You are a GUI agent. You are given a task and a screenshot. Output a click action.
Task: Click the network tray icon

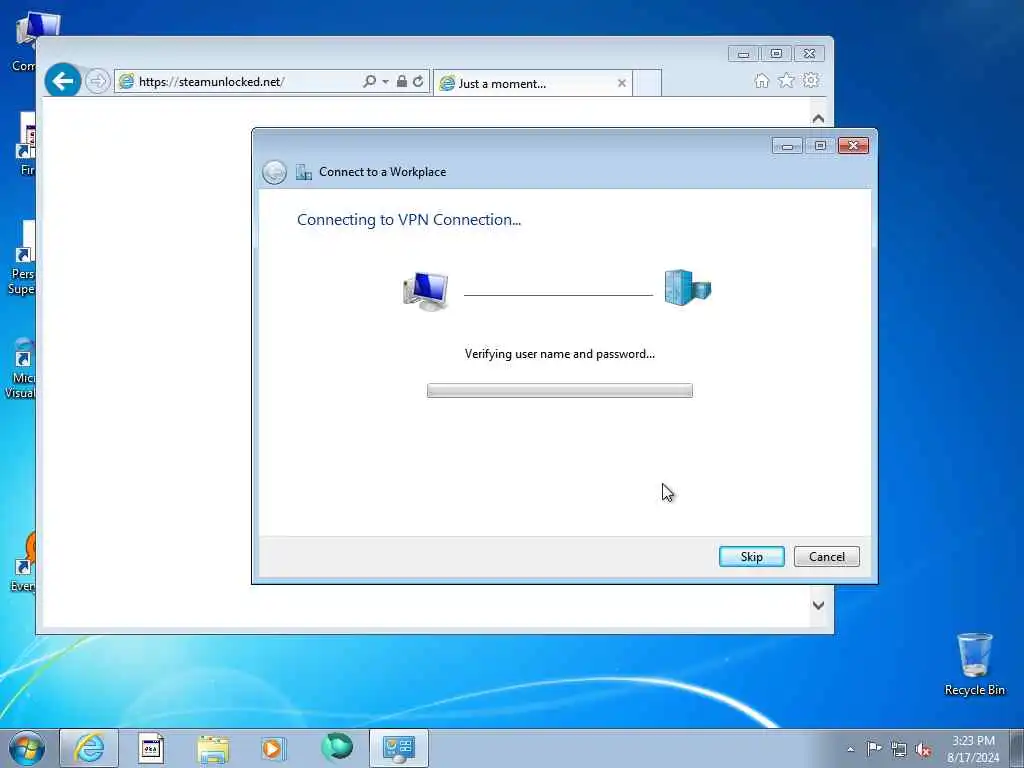pos(899,749)
